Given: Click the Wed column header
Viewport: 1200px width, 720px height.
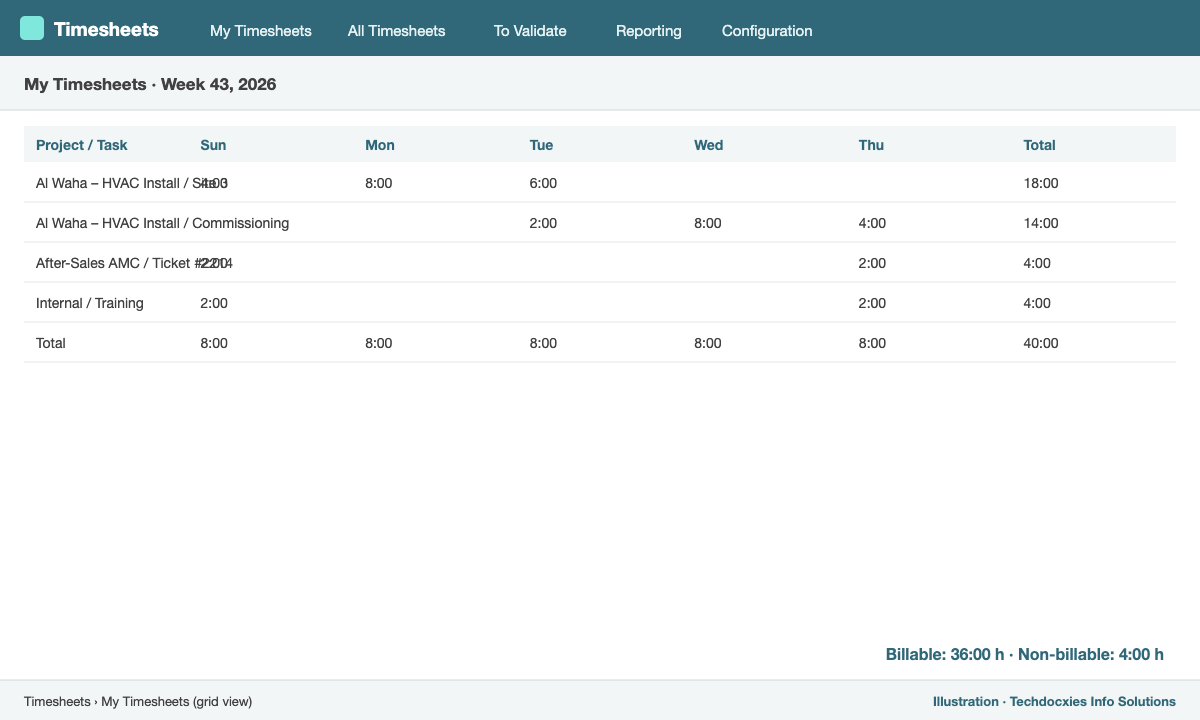Looking at the screenshot, I should tap(708, 145).
